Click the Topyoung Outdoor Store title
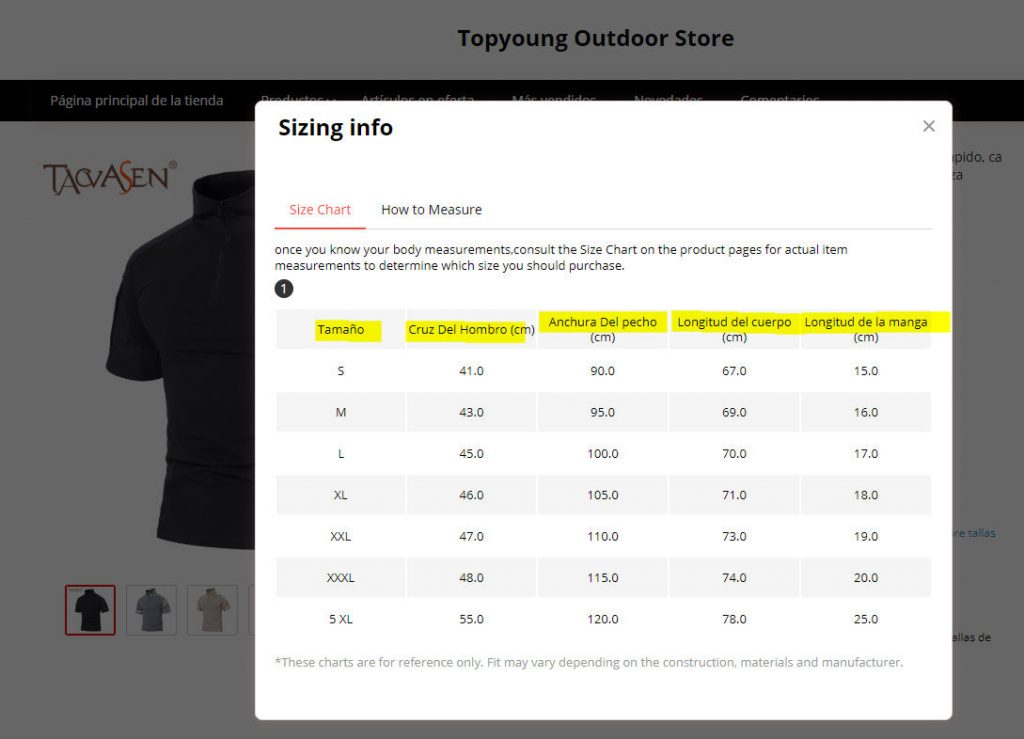 coord(595,39)
